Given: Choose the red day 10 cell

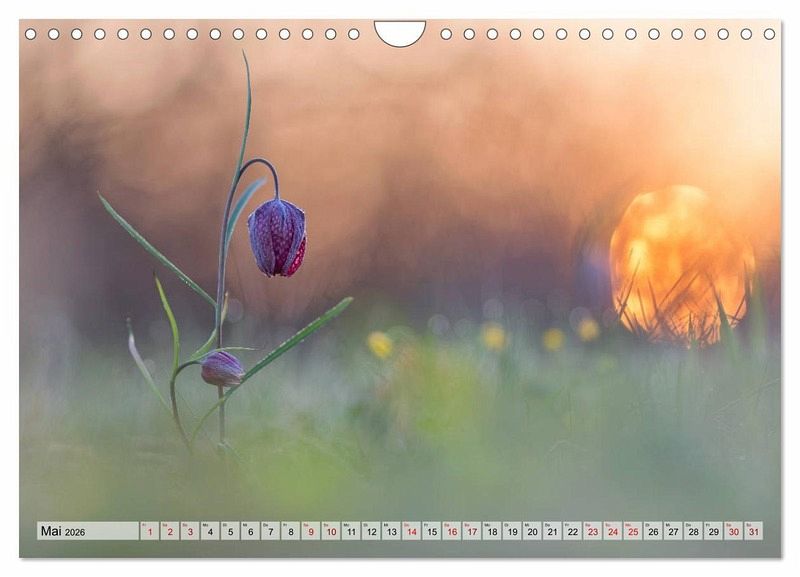Looking at the screenshot, I should pyautogui.click(x=331, y=531).
